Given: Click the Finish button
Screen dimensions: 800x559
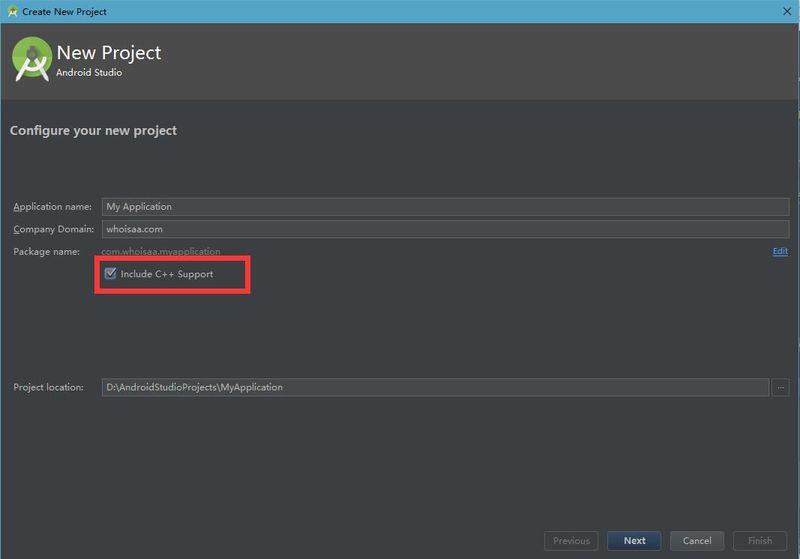Looking at the screenshot, I should tap(760, 541).
